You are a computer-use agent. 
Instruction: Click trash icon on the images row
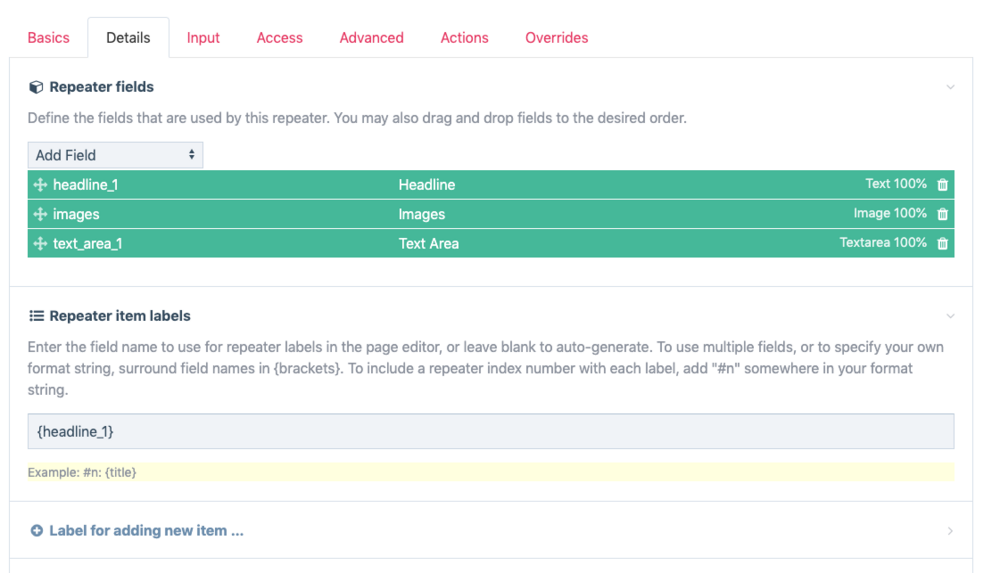point(942,214)
